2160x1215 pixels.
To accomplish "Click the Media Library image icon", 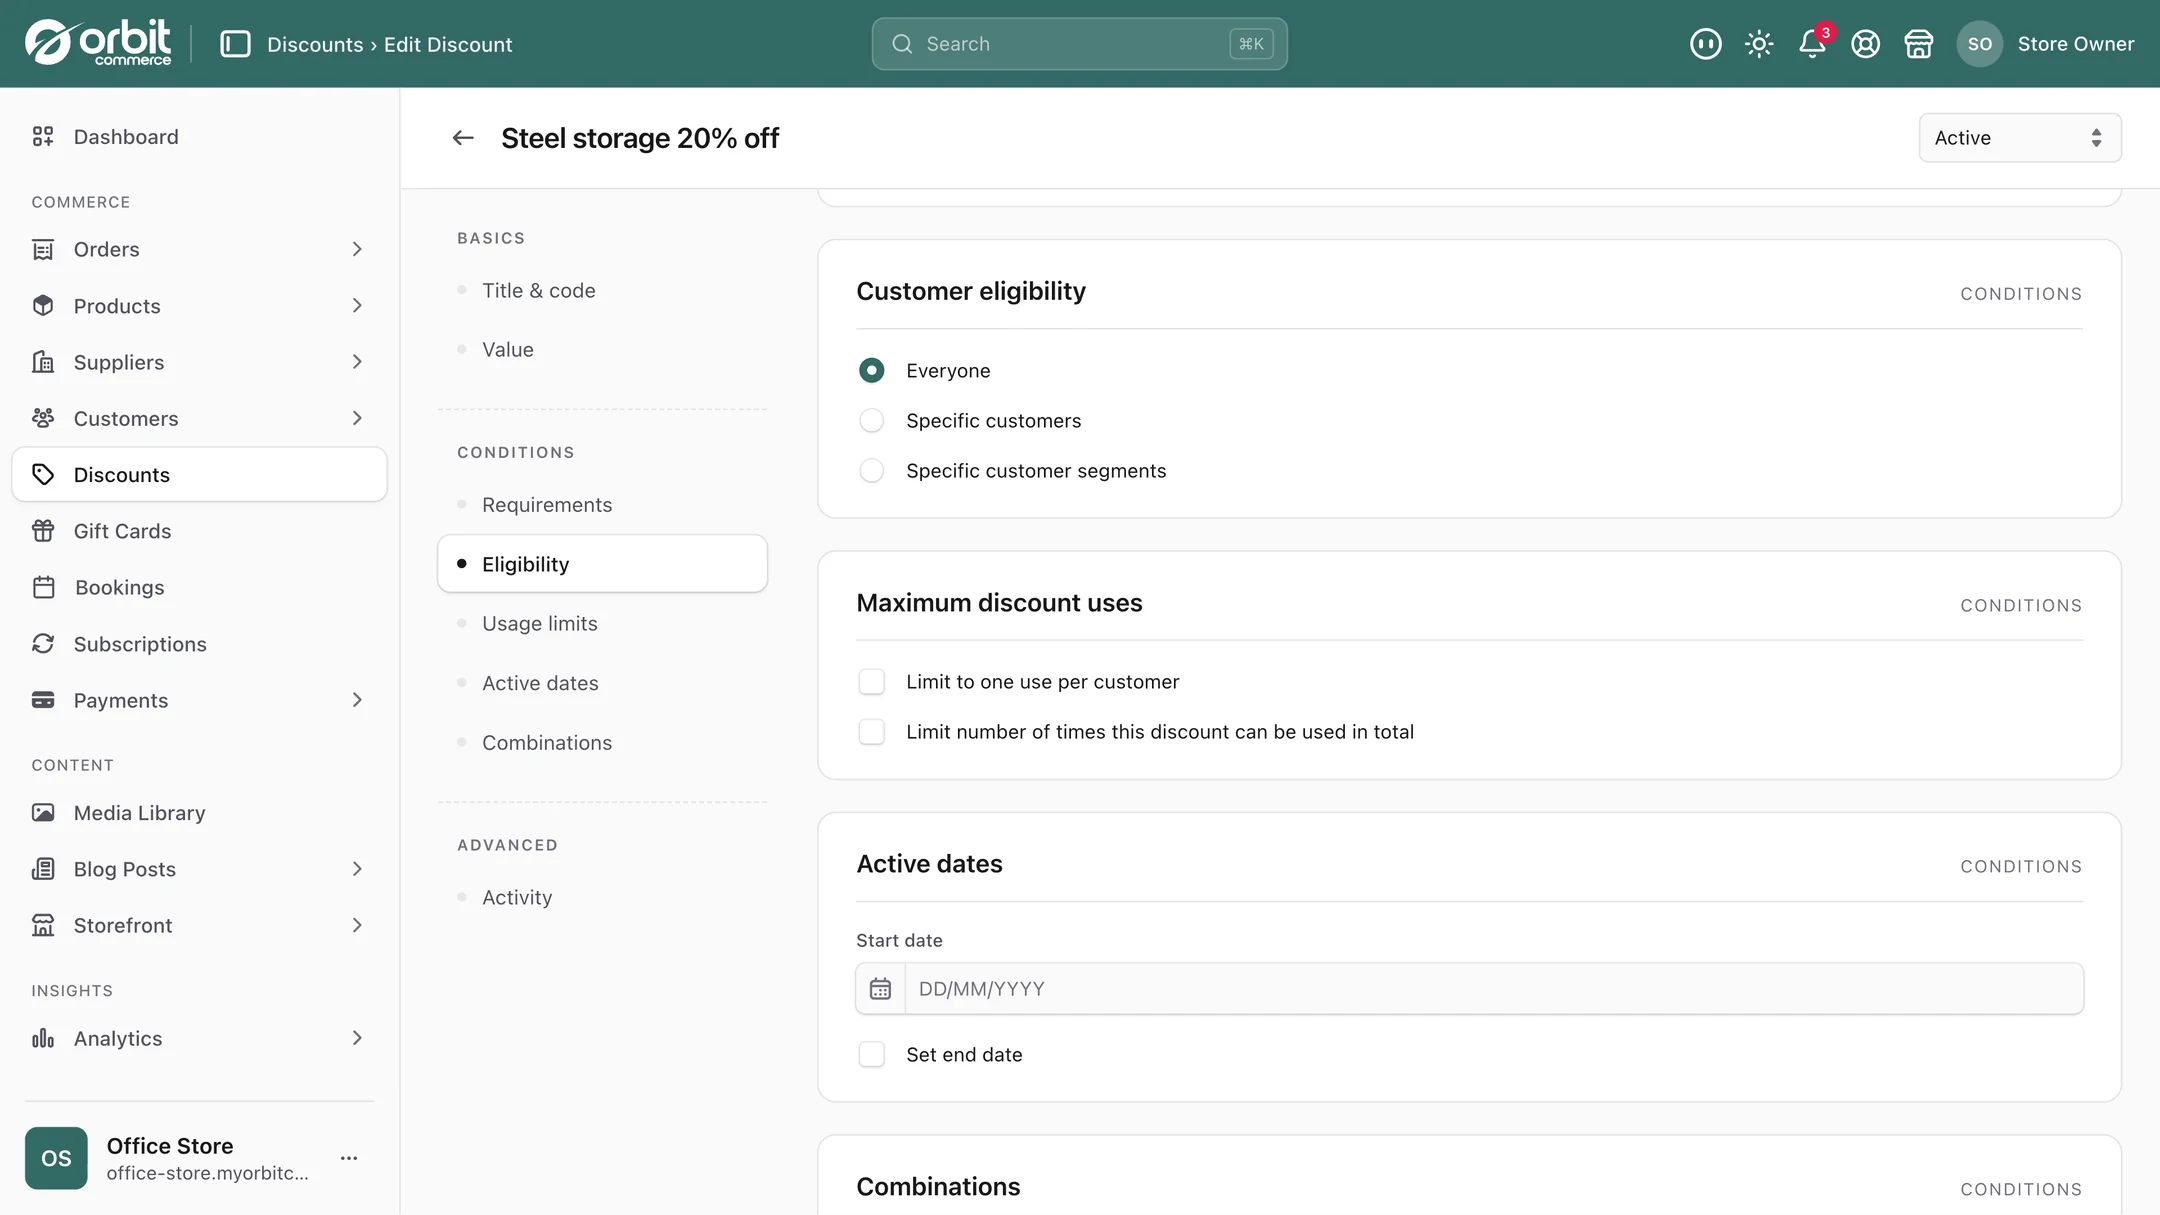I will 43,813.
